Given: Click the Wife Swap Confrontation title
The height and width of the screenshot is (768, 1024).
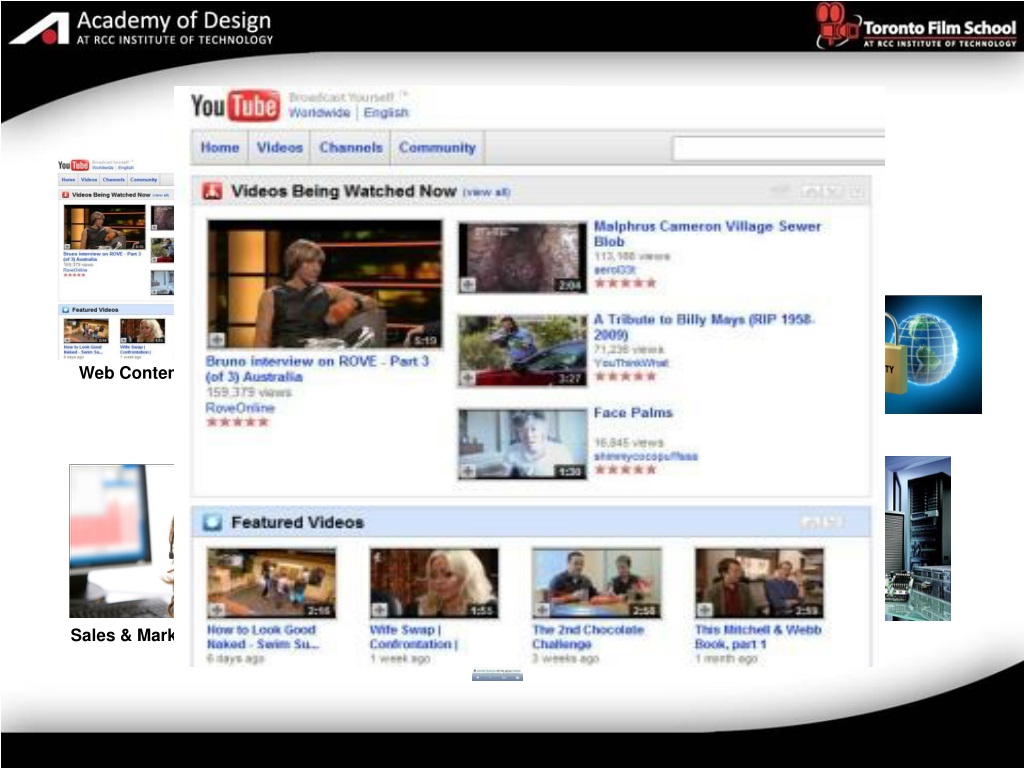Looking at the screenshot, I should point(414,637).
